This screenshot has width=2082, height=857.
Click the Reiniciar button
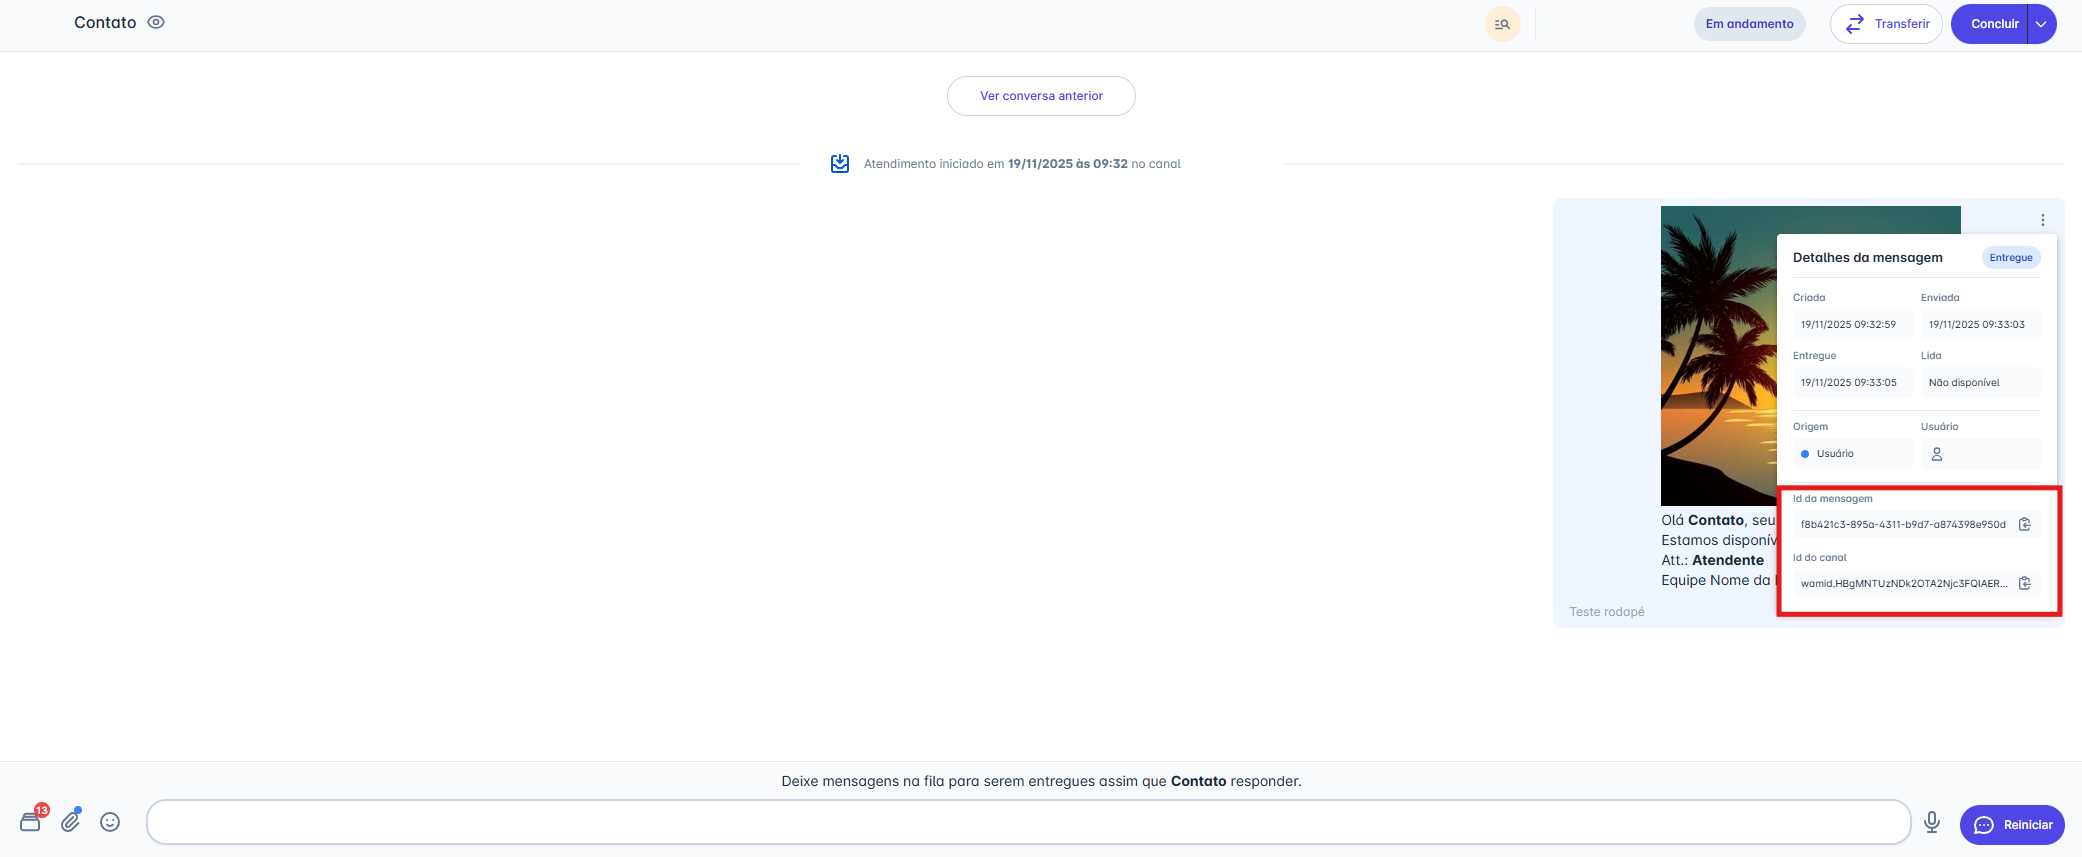point(2012,825)
